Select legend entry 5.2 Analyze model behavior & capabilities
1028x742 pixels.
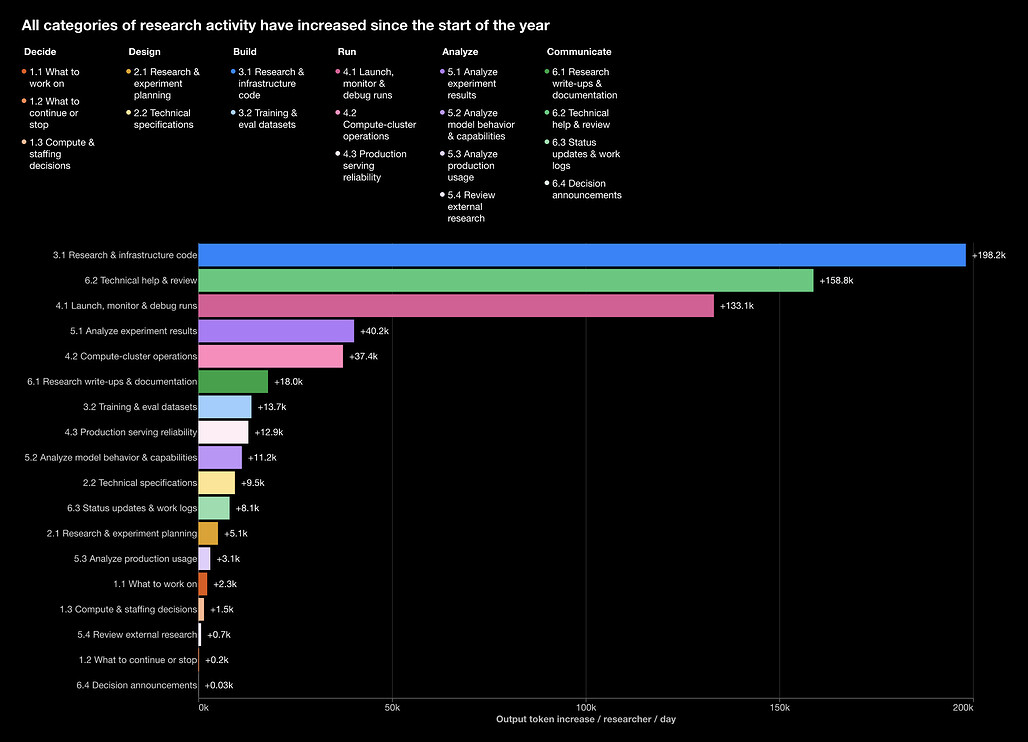477,125
